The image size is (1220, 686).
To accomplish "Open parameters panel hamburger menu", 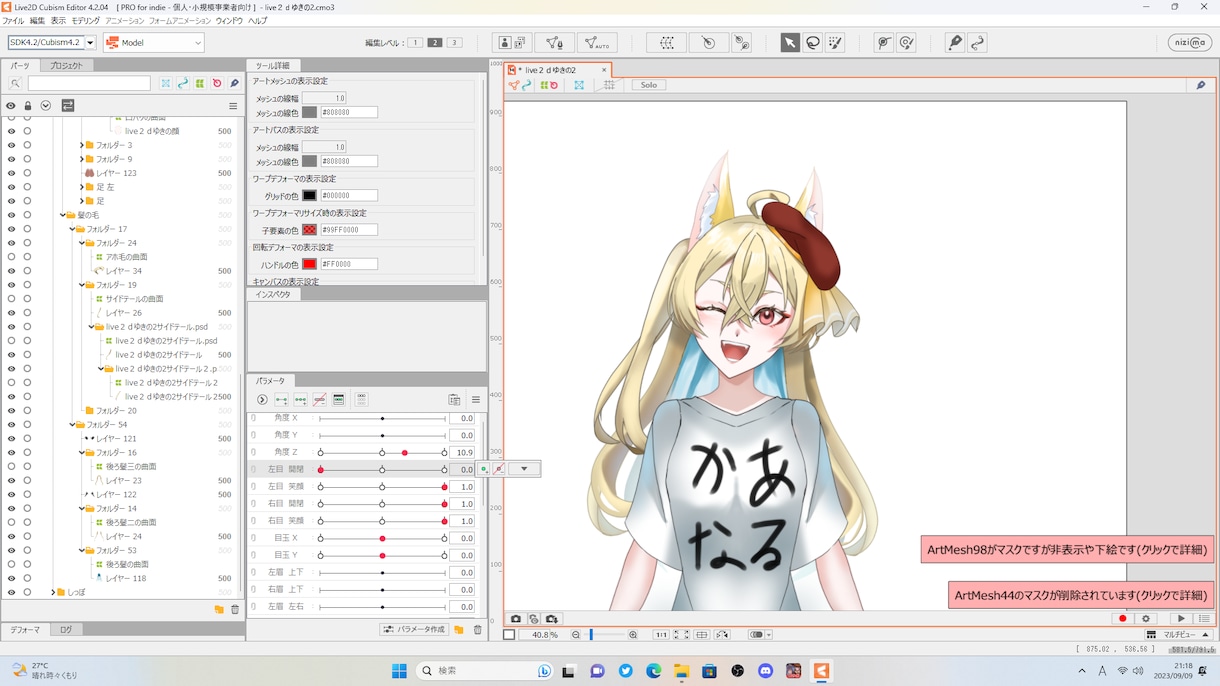I will 476,400.
